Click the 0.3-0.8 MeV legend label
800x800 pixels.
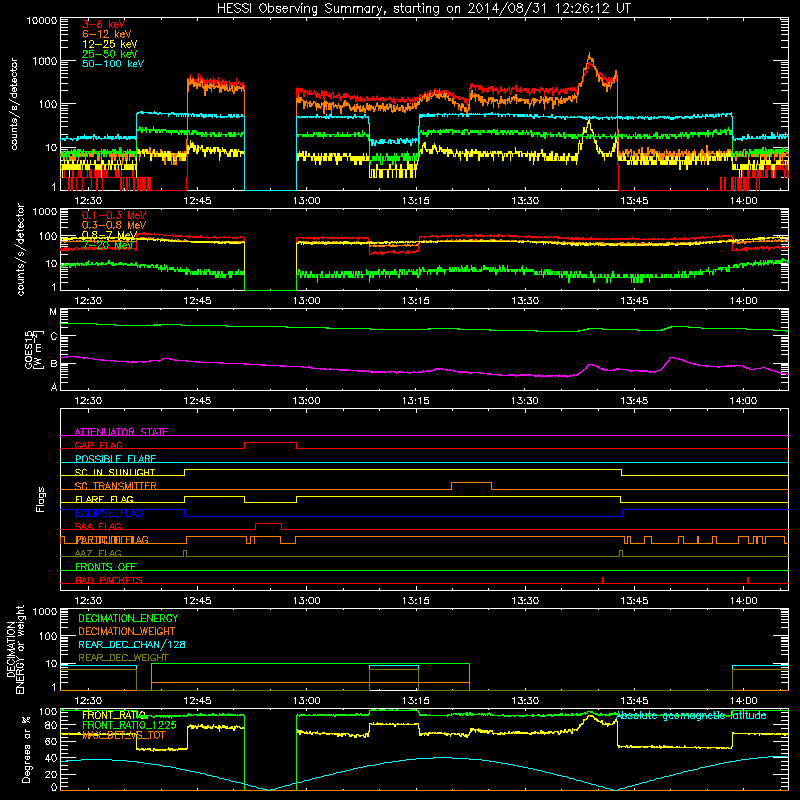114,225
